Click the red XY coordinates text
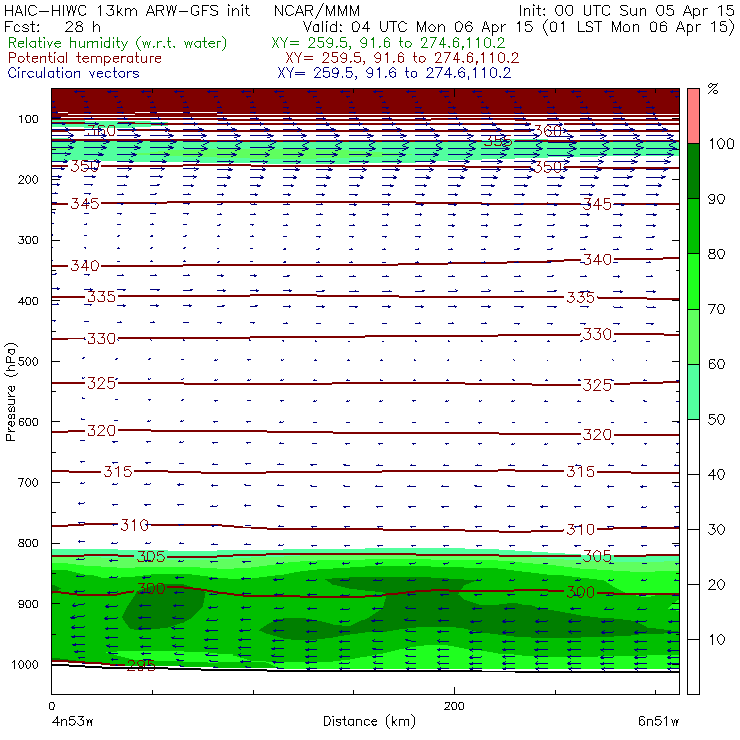740x740 pixels. tap(402, 58)
